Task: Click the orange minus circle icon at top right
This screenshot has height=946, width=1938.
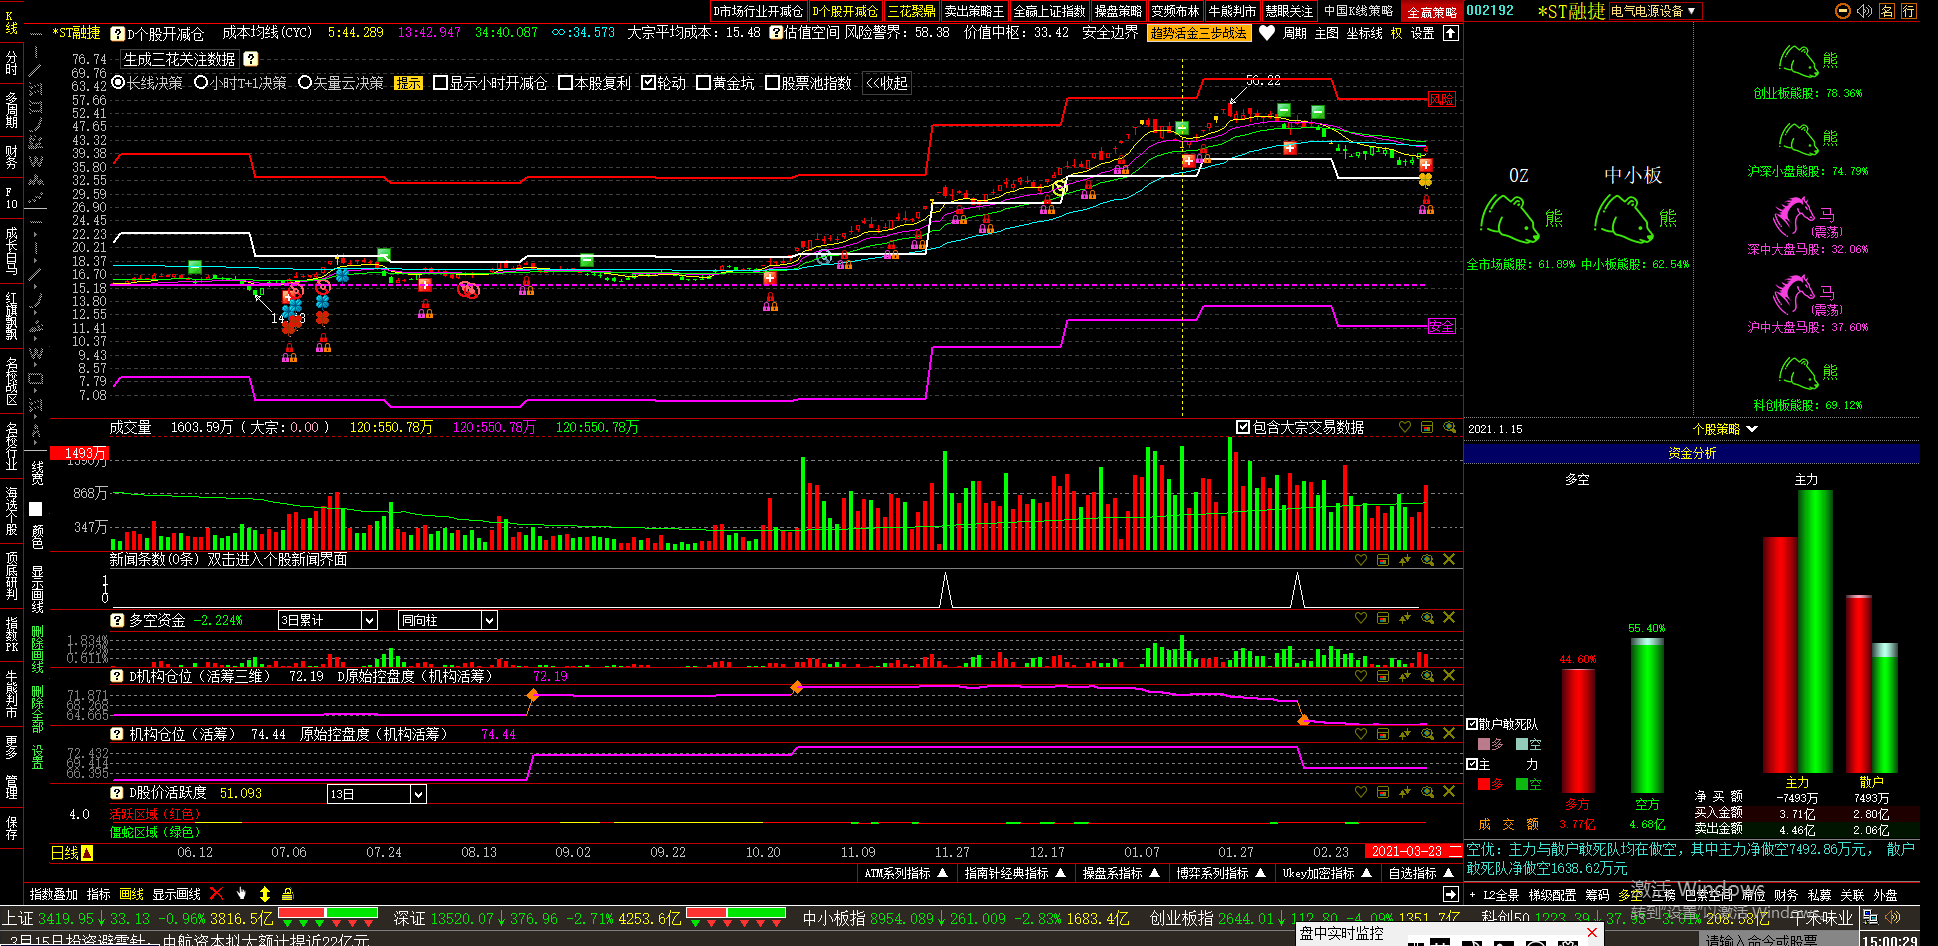Action: [x=1843, y=11]
